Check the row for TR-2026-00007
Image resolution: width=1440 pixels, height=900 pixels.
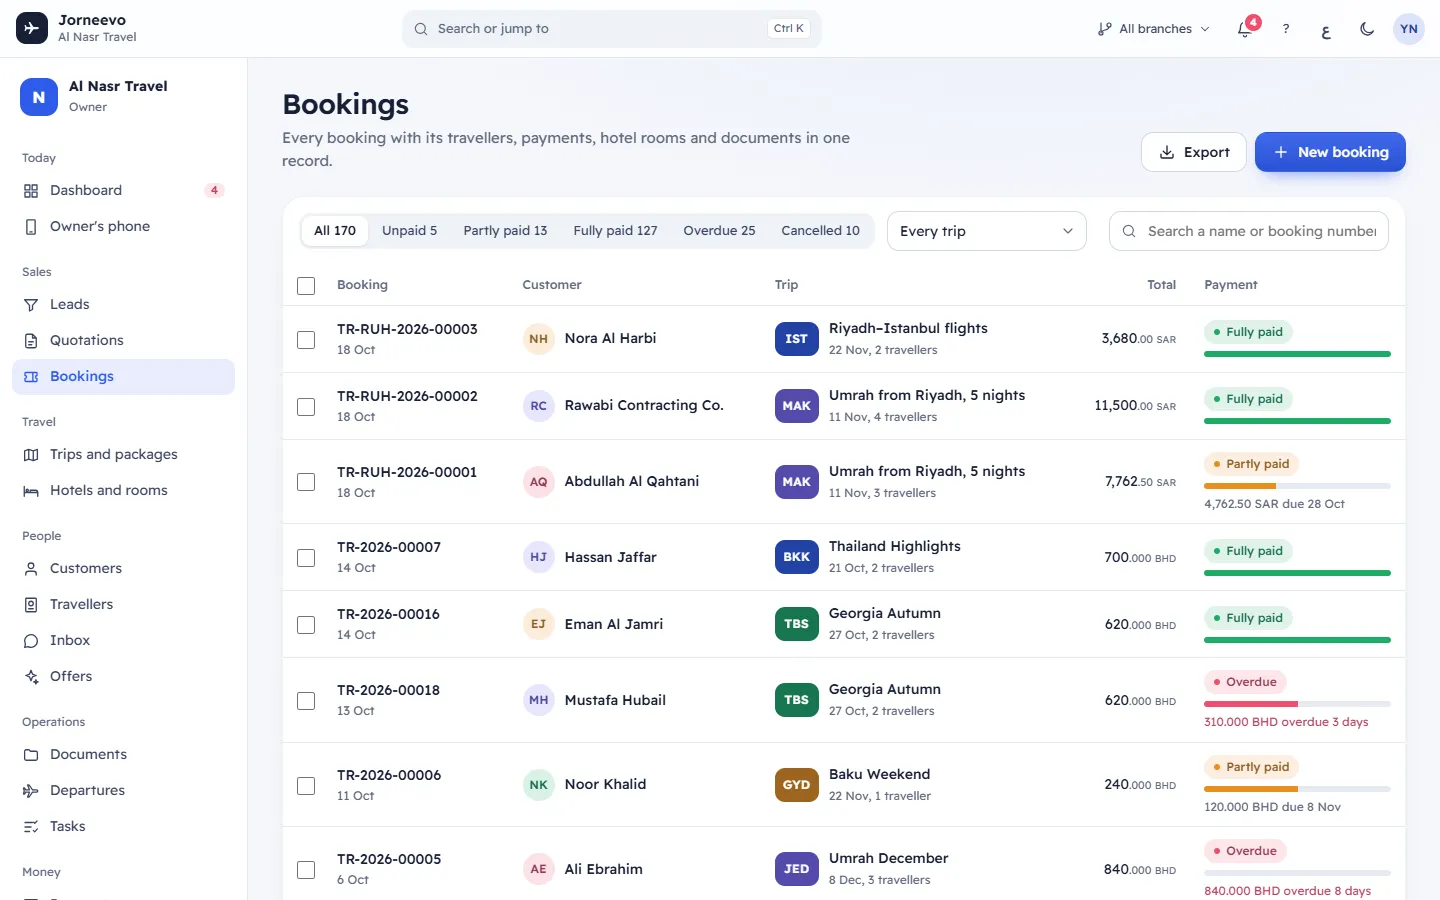coord(306,558)
